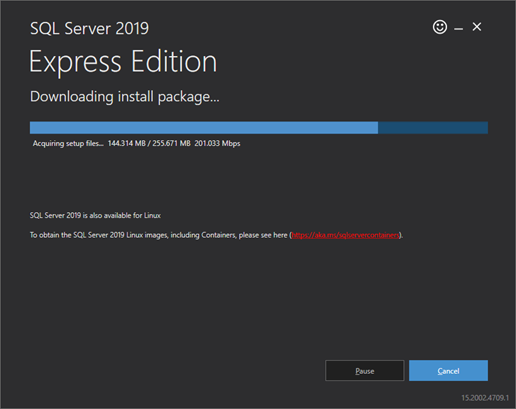The width and height of the screenshot is (516, 409).
Task: Click the 201.033 Mbps download speed
Action: point(217,143)
